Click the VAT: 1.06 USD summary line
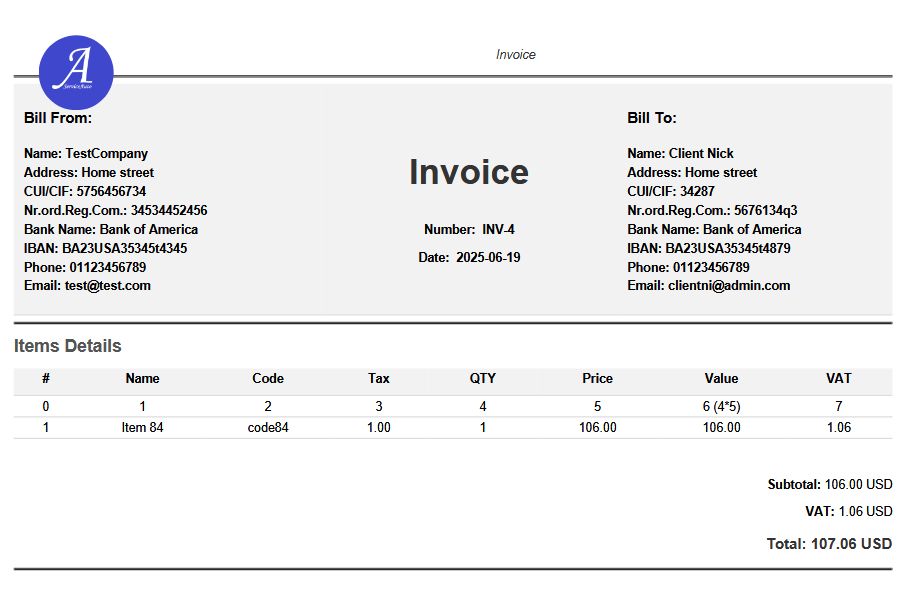 point(848,511)
